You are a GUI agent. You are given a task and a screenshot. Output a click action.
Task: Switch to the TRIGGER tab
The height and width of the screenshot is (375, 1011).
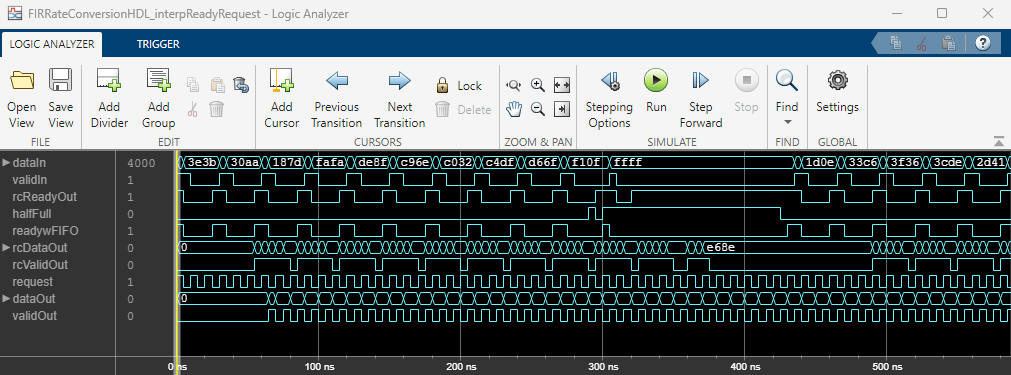[x=158, y=44]
